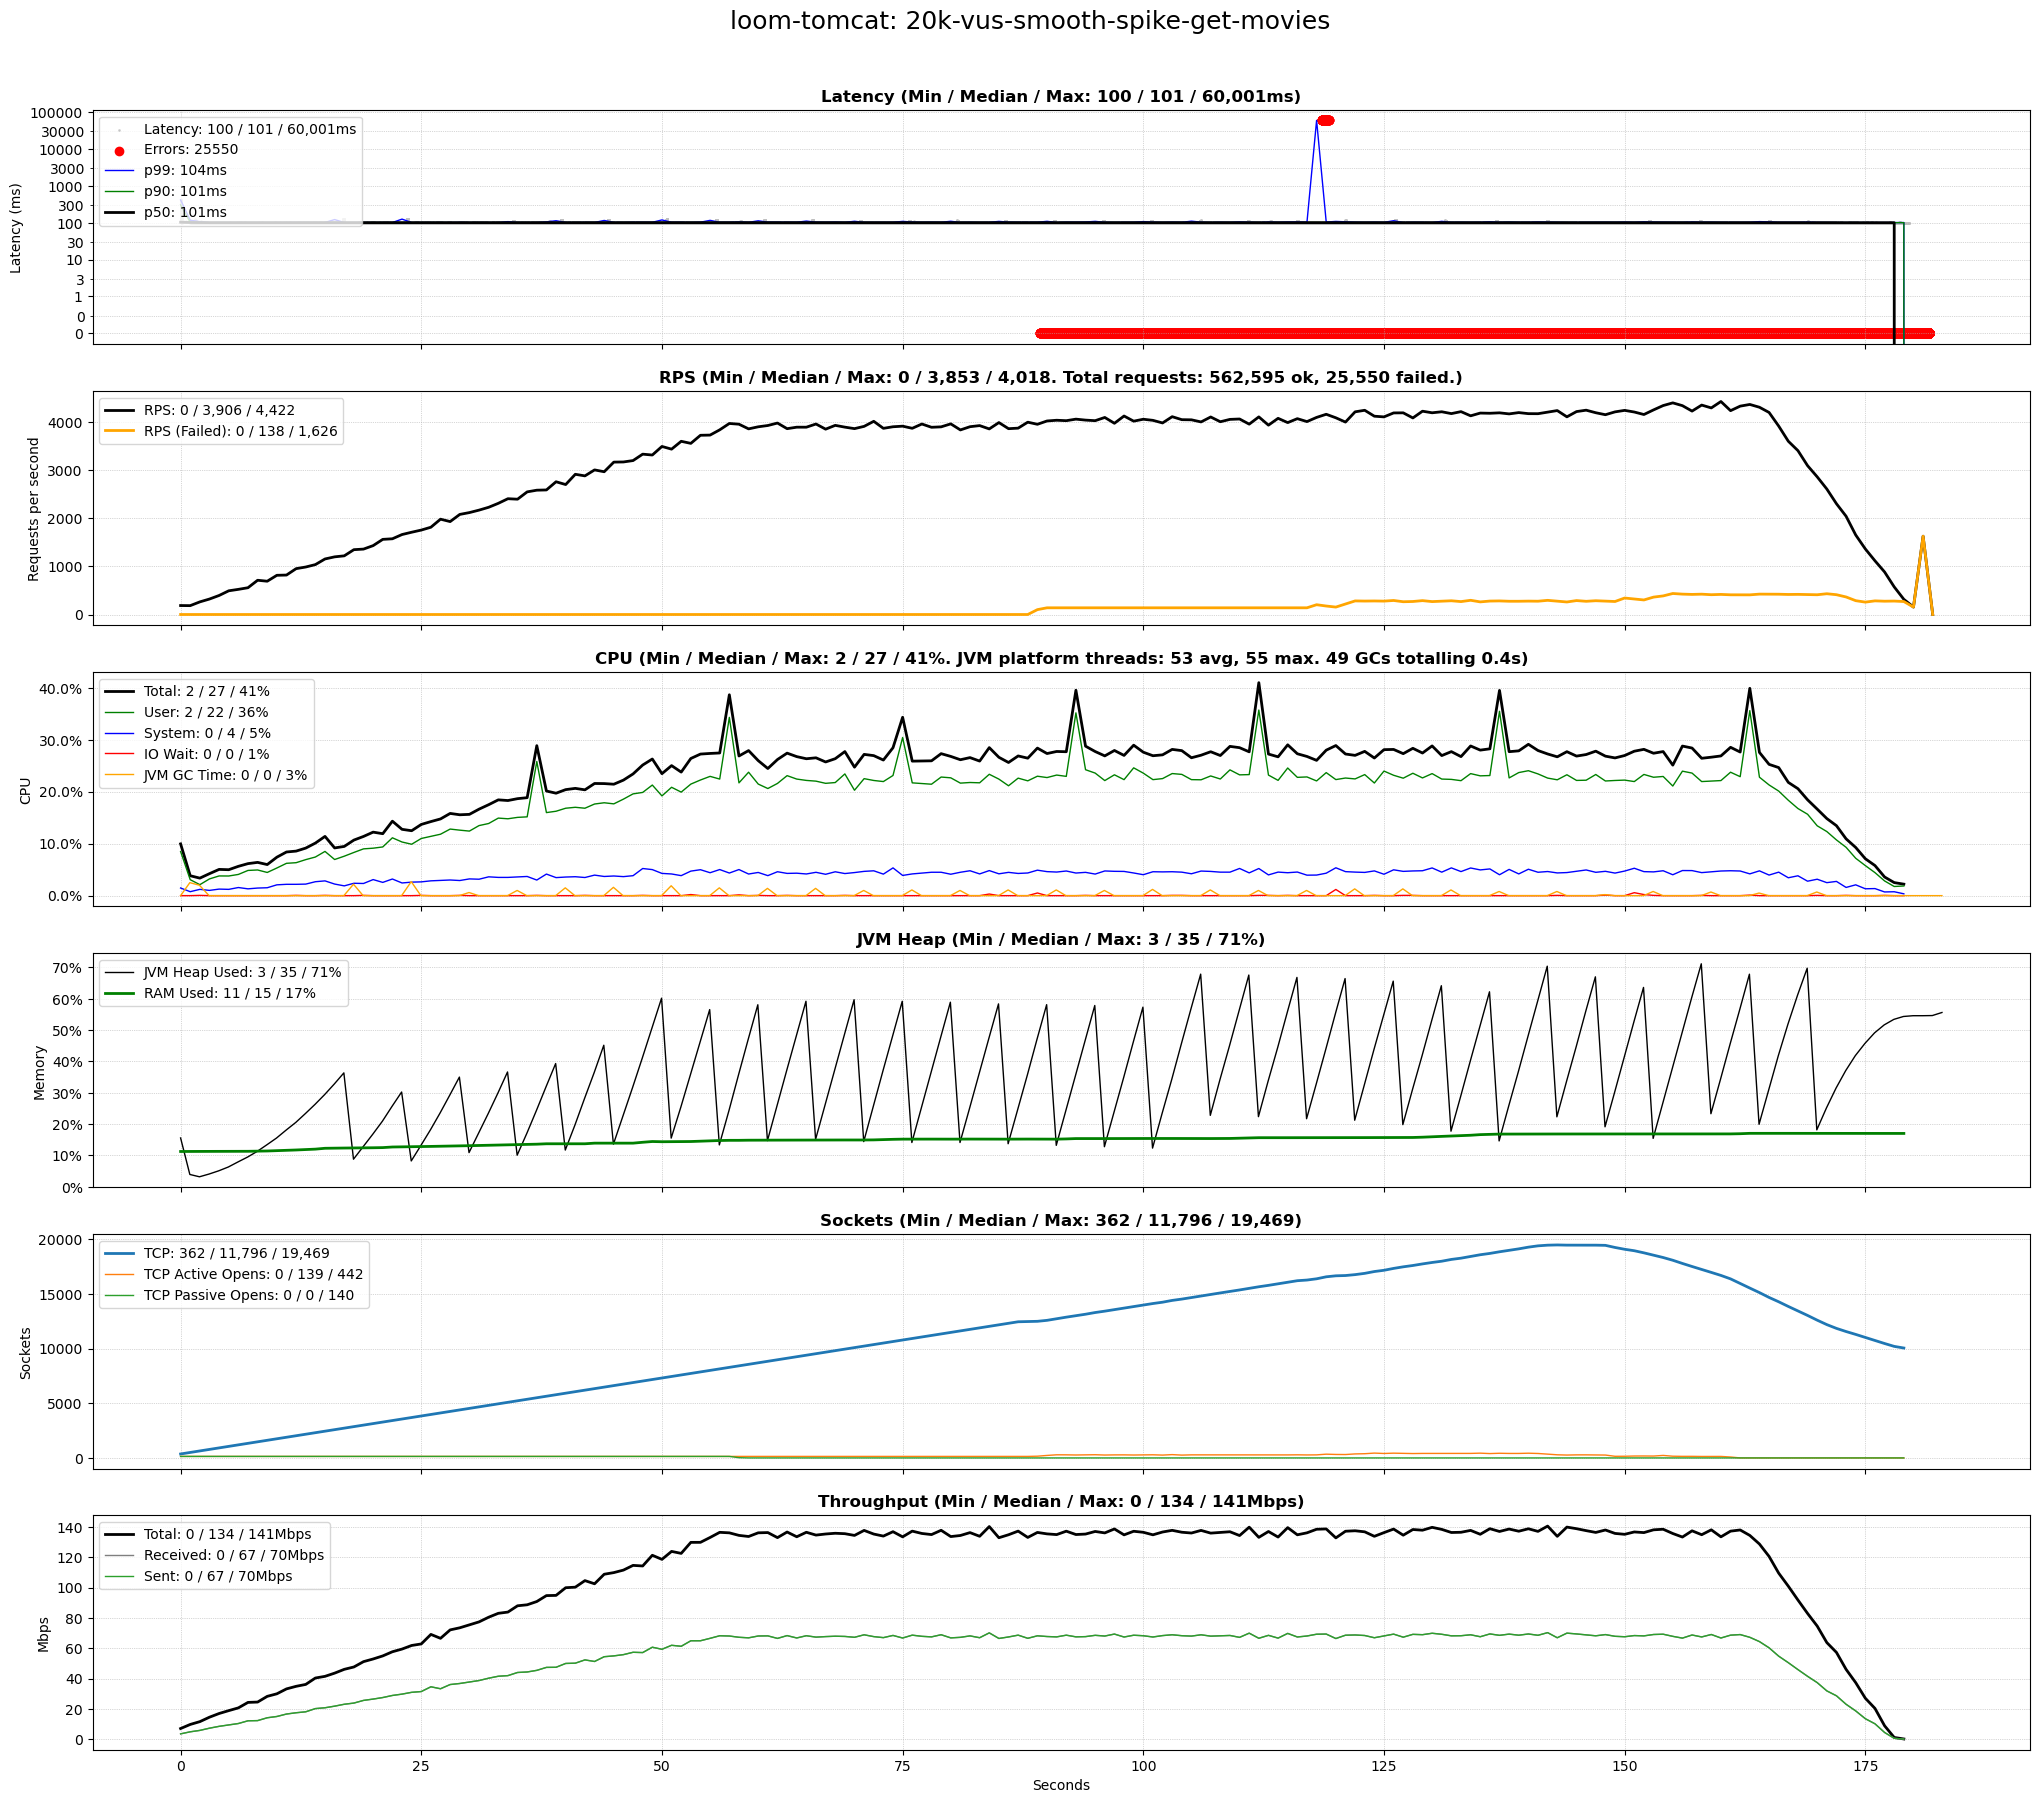Click the blue p99 legend line
Viewport: 2040px width, 1803px height.
(119, 171)
